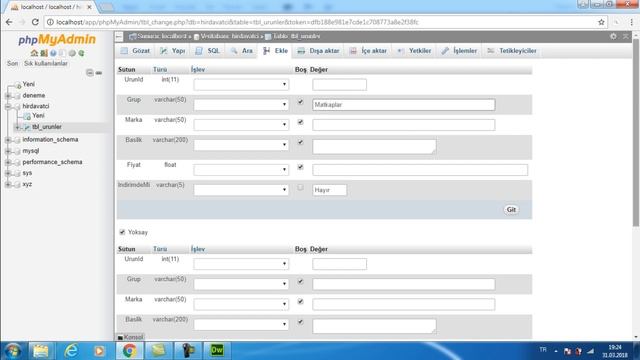This screenshot has height=360, width=640.
Task: Switch to the Gözat tab
Action: (136, 51)
